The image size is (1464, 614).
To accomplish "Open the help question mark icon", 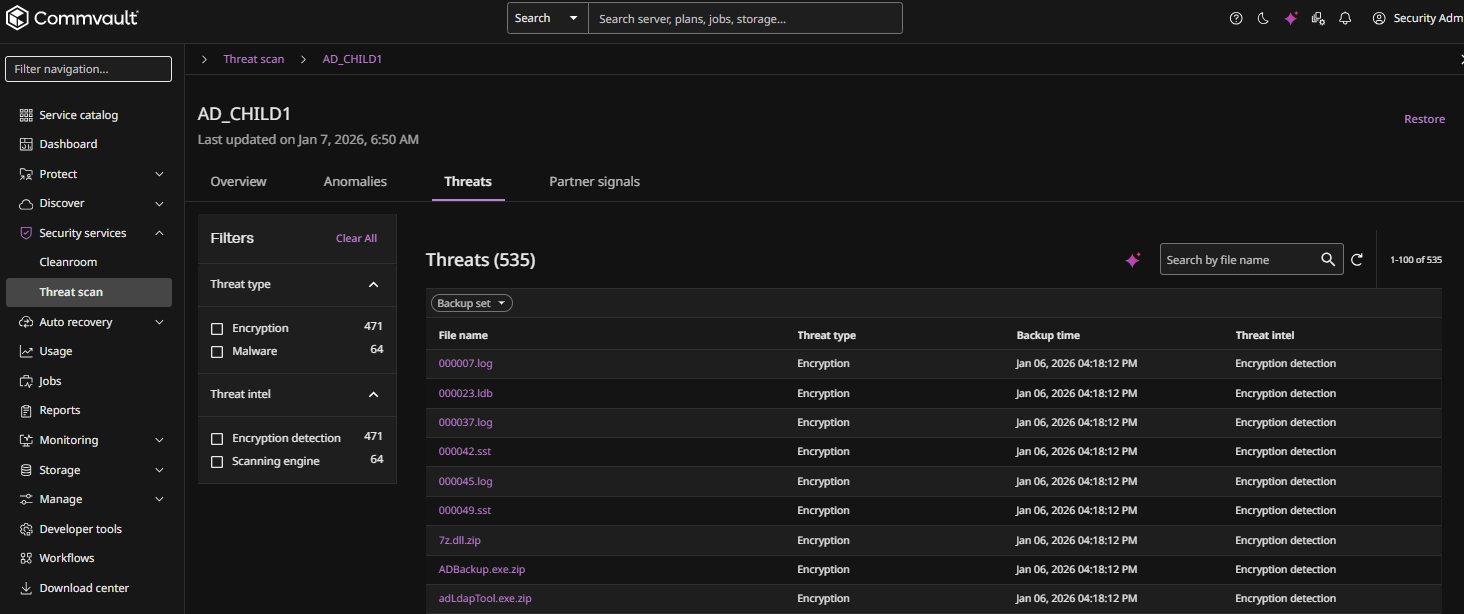I will [1236, 18].
